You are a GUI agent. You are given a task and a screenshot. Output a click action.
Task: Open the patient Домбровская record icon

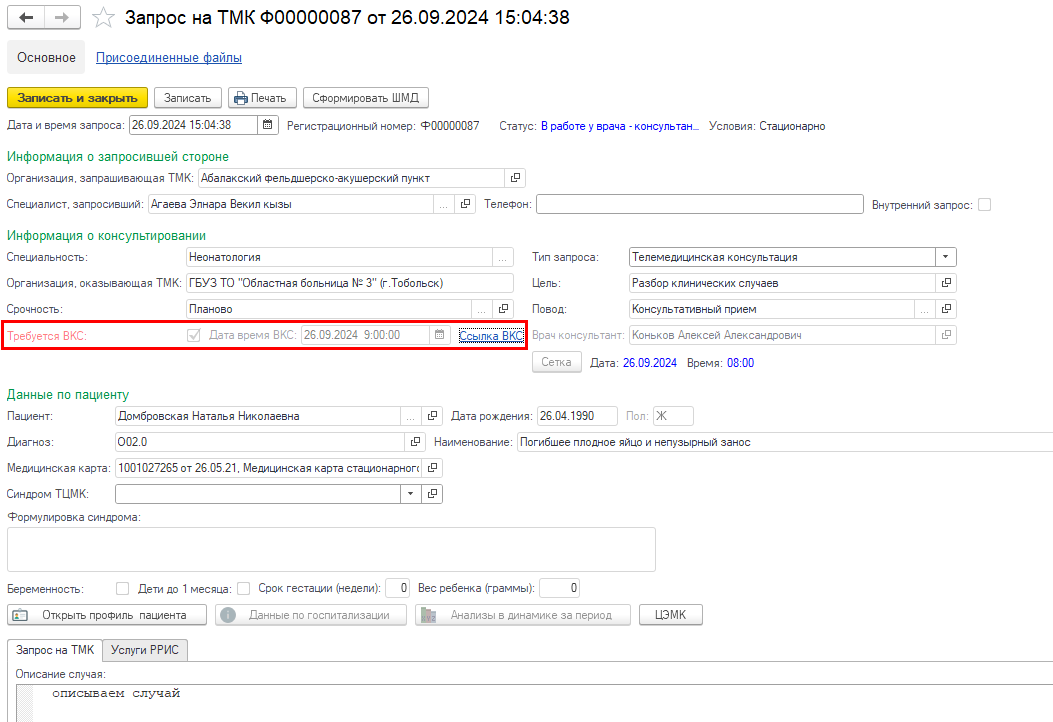(x=433, y=416)
